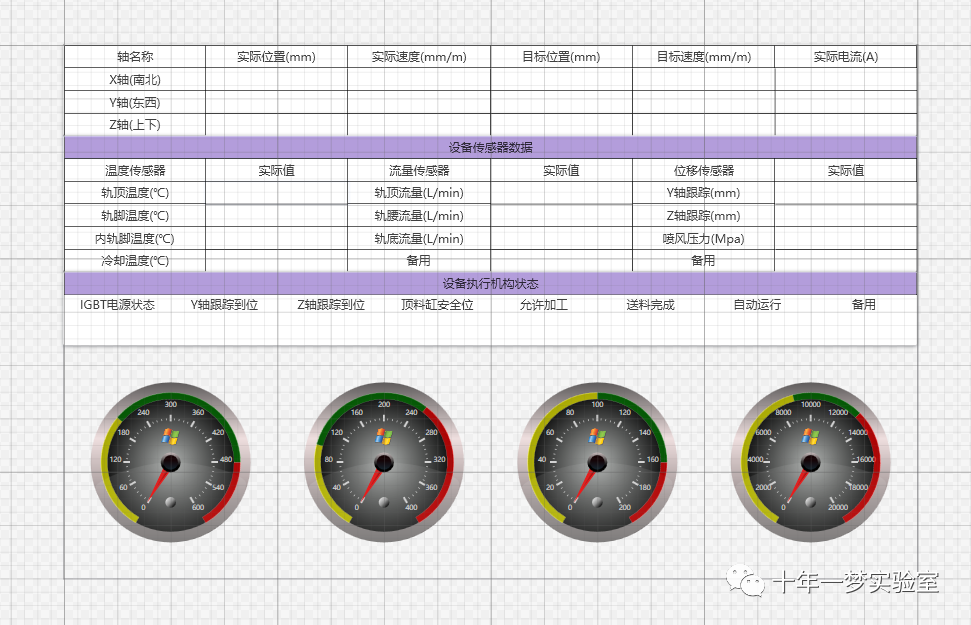Select the Y轴跟踪到位 status label
Viewport: 971px width, 625px height.
[x=224, y=305]
